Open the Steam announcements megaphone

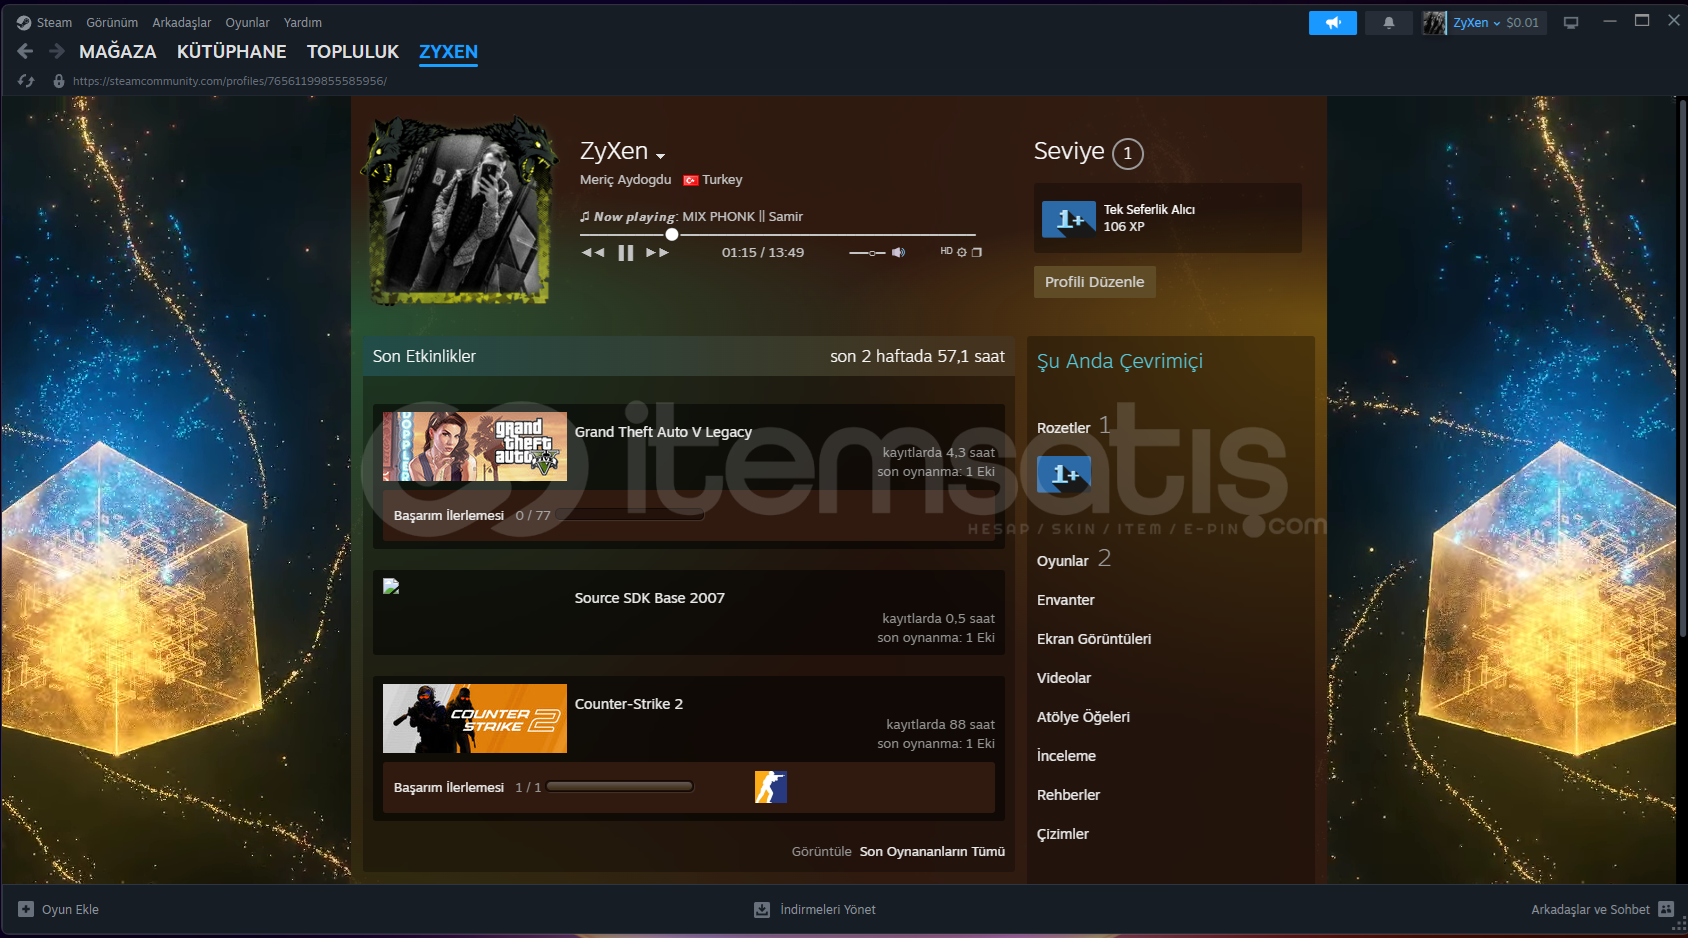(x=1332, y=23)
